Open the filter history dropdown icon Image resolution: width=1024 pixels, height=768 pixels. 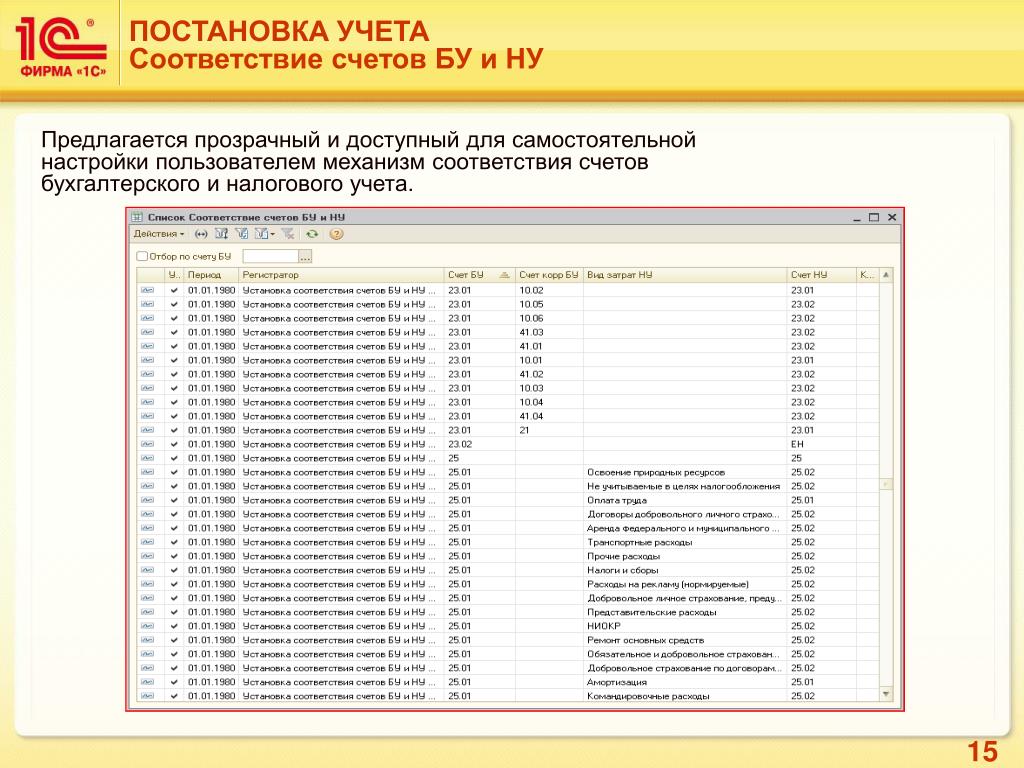tap(264, 234)
